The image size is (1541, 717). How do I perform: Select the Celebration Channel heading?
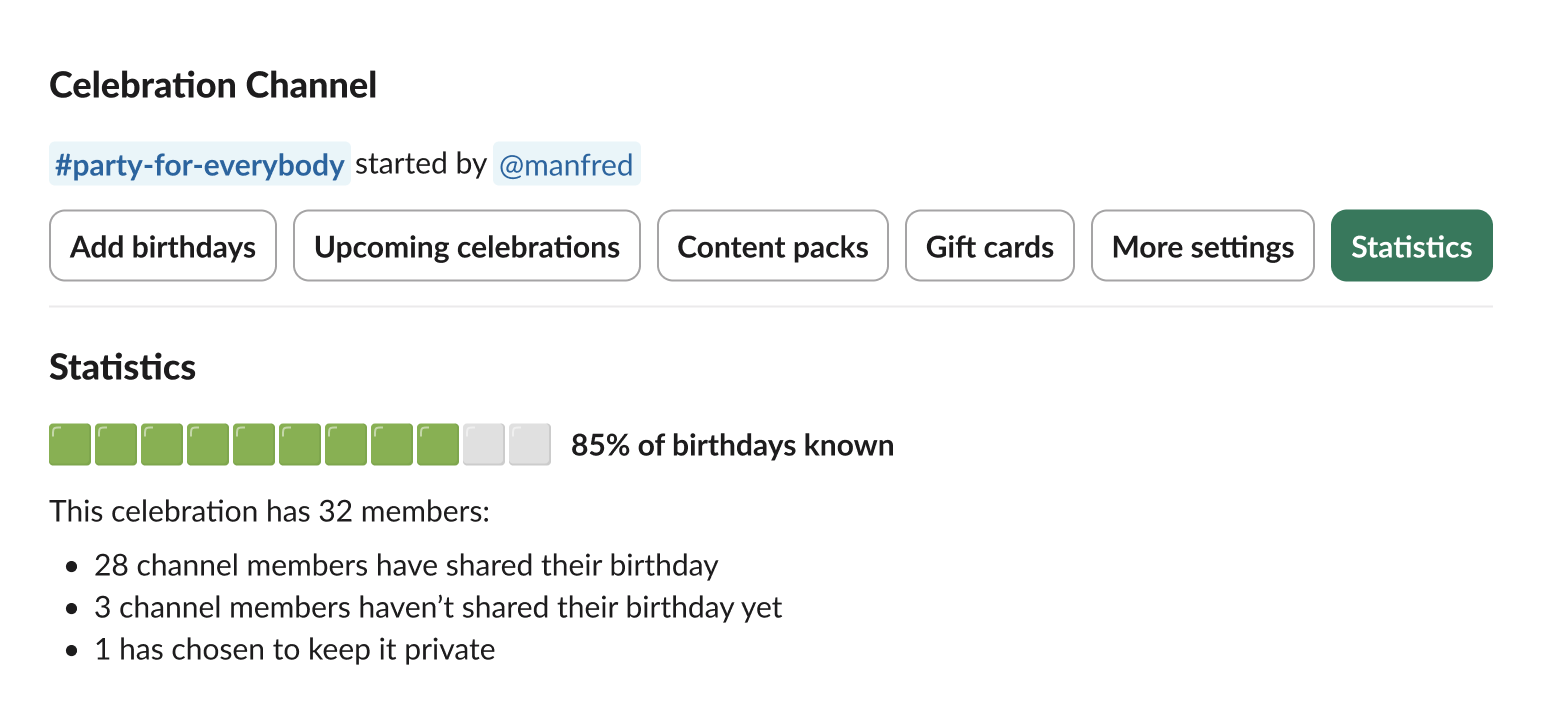(x=212, y=85)
